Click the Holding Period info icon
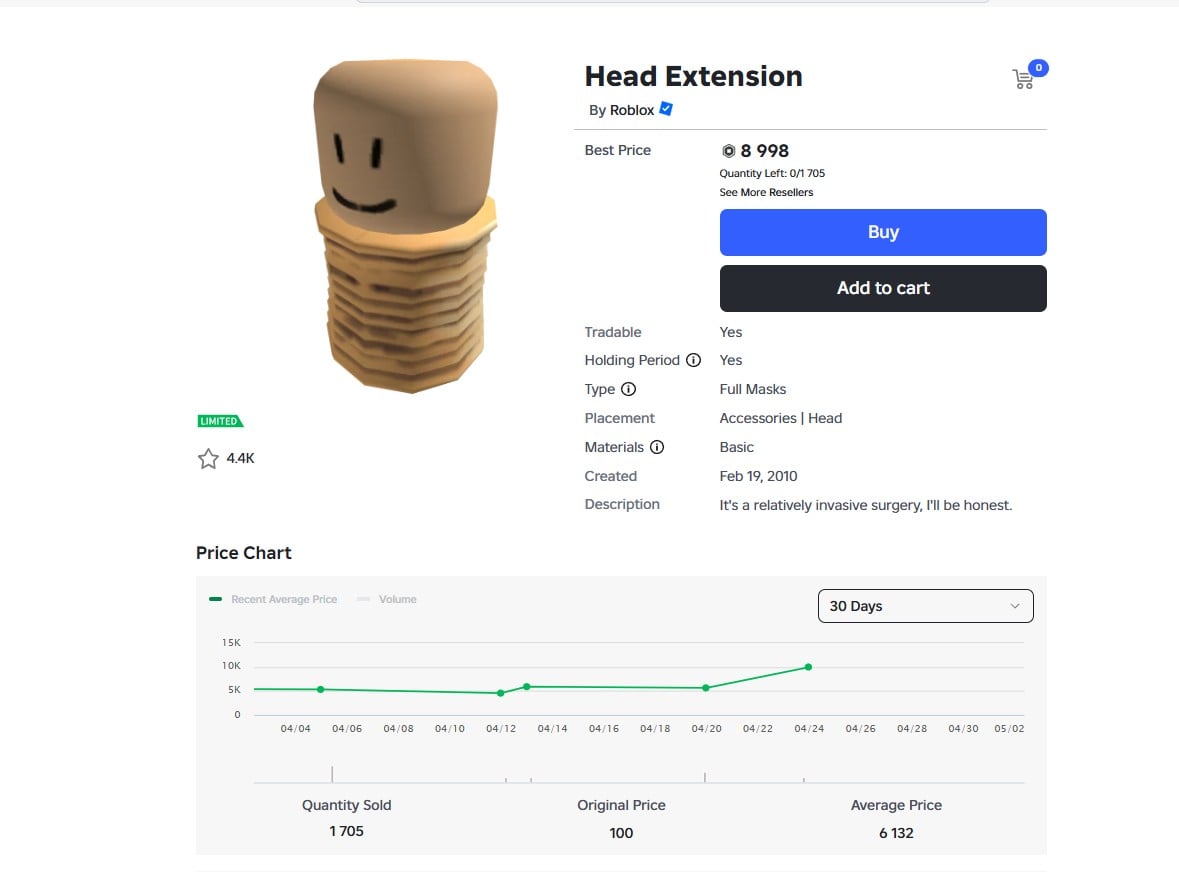Viewport: 1179px width, 872px height. [x=693, y=360]
